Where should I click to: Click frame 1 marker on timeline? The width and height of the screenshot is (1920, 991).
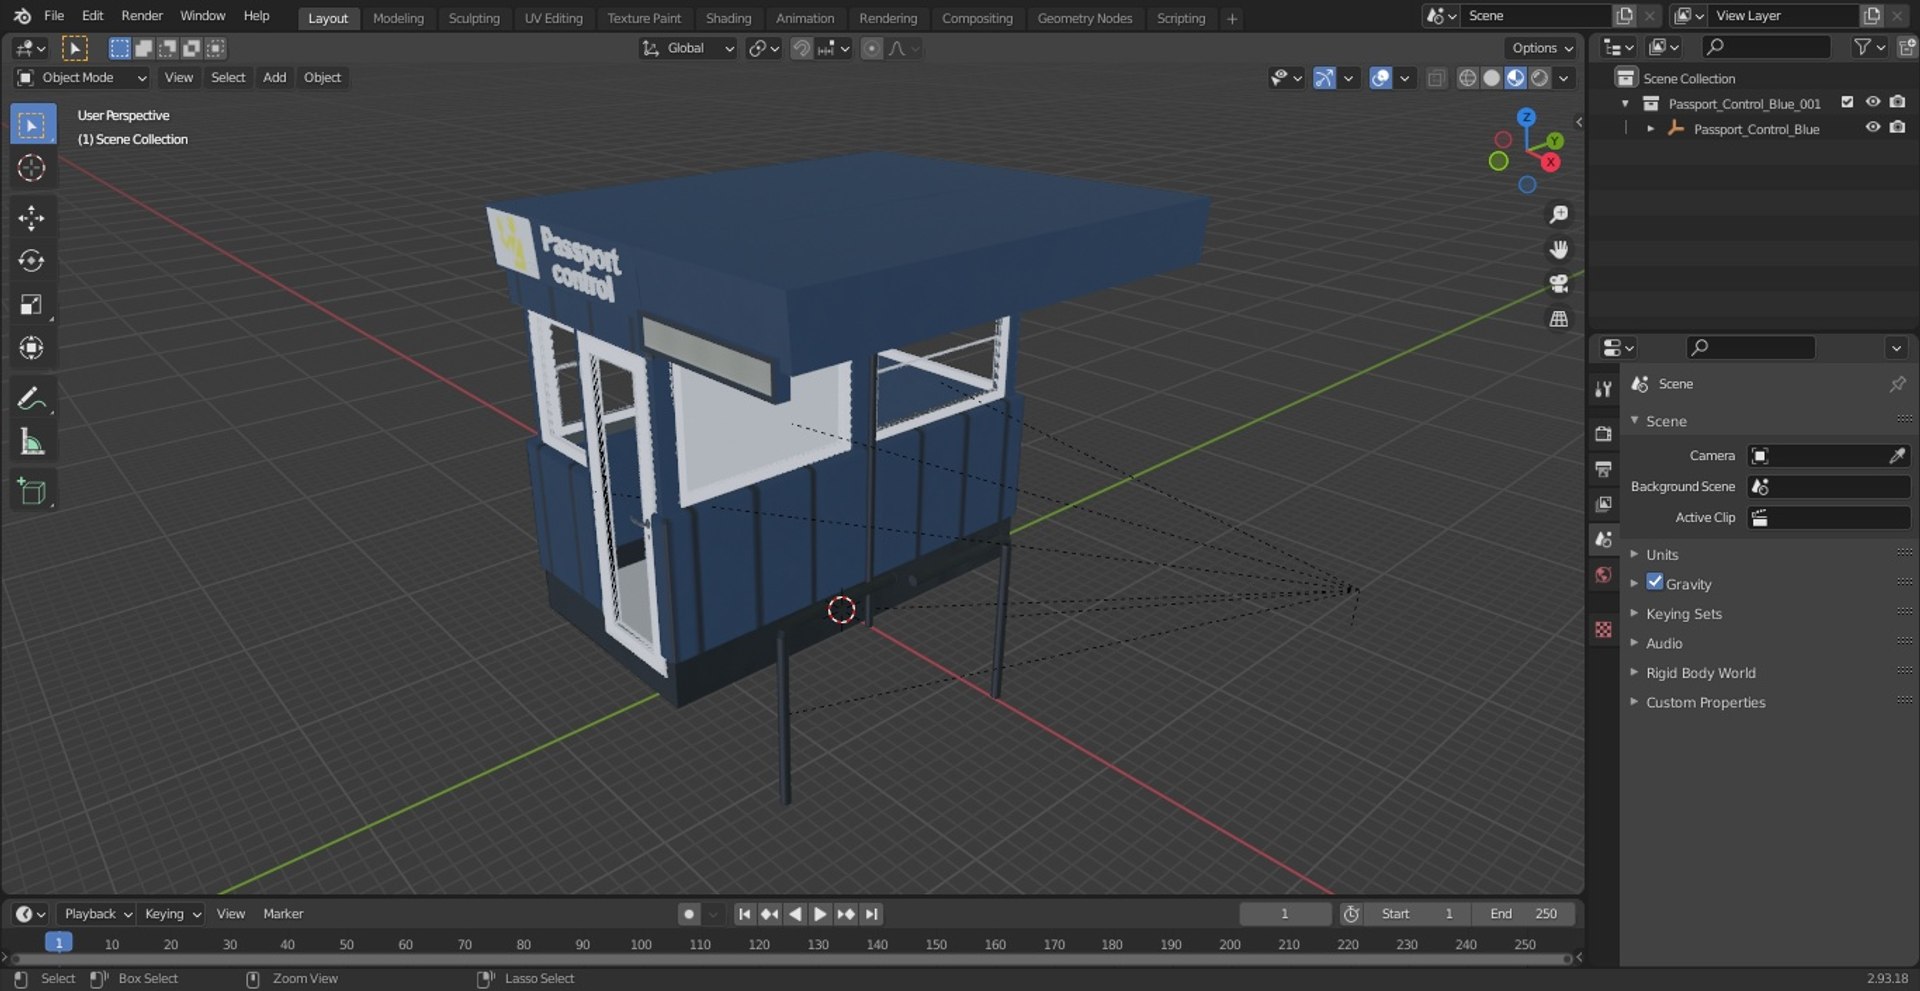click(59, 943)
